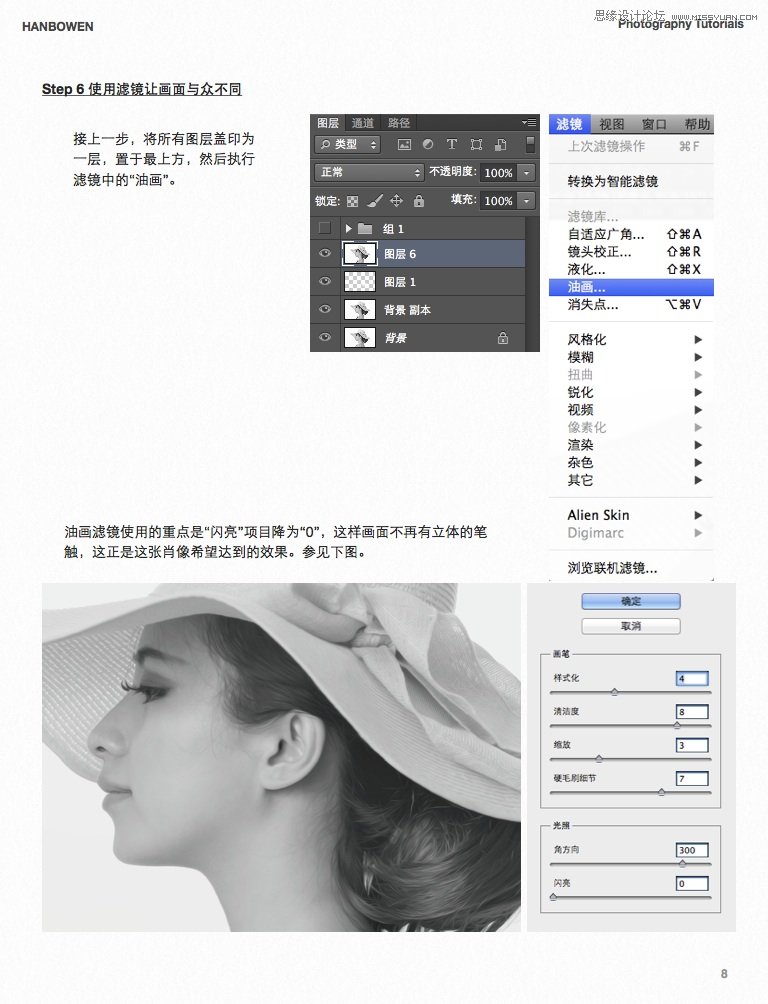The height and width of the screenshot is (1004, 768).
Task: Switch to the 路径 tab
Action: tap(398, 123)
